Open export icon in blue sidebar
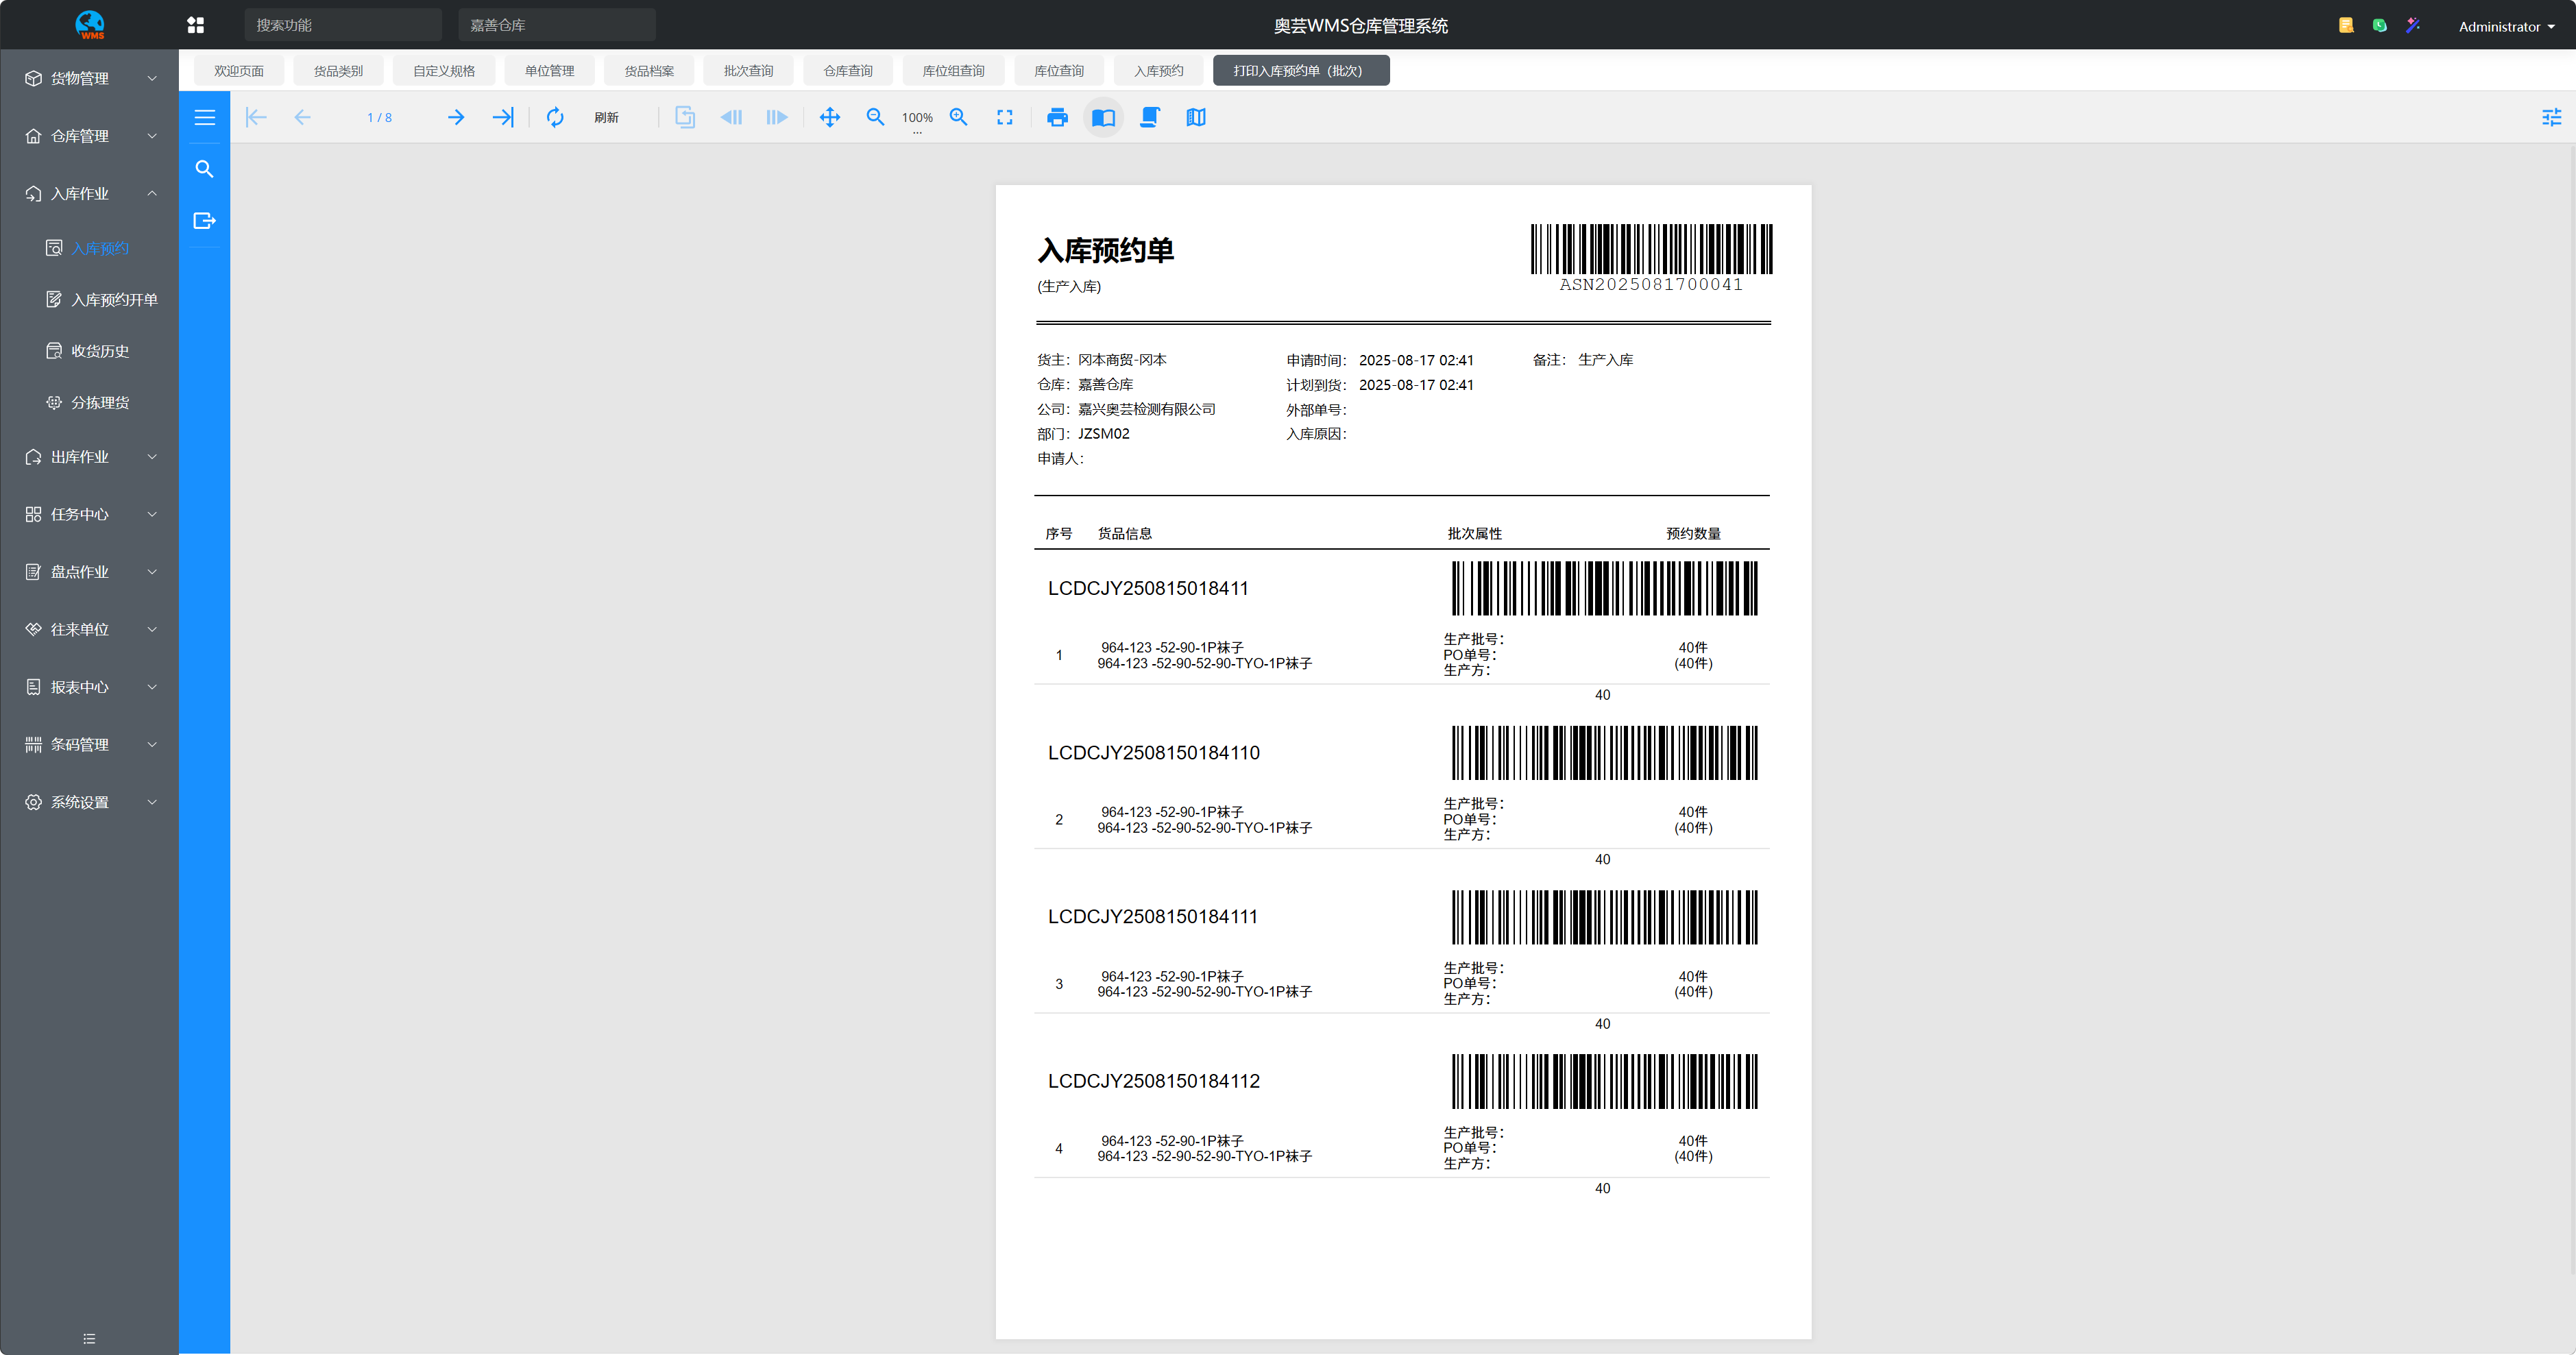Screen dimensions: 2576x1355 pos(204,221)
